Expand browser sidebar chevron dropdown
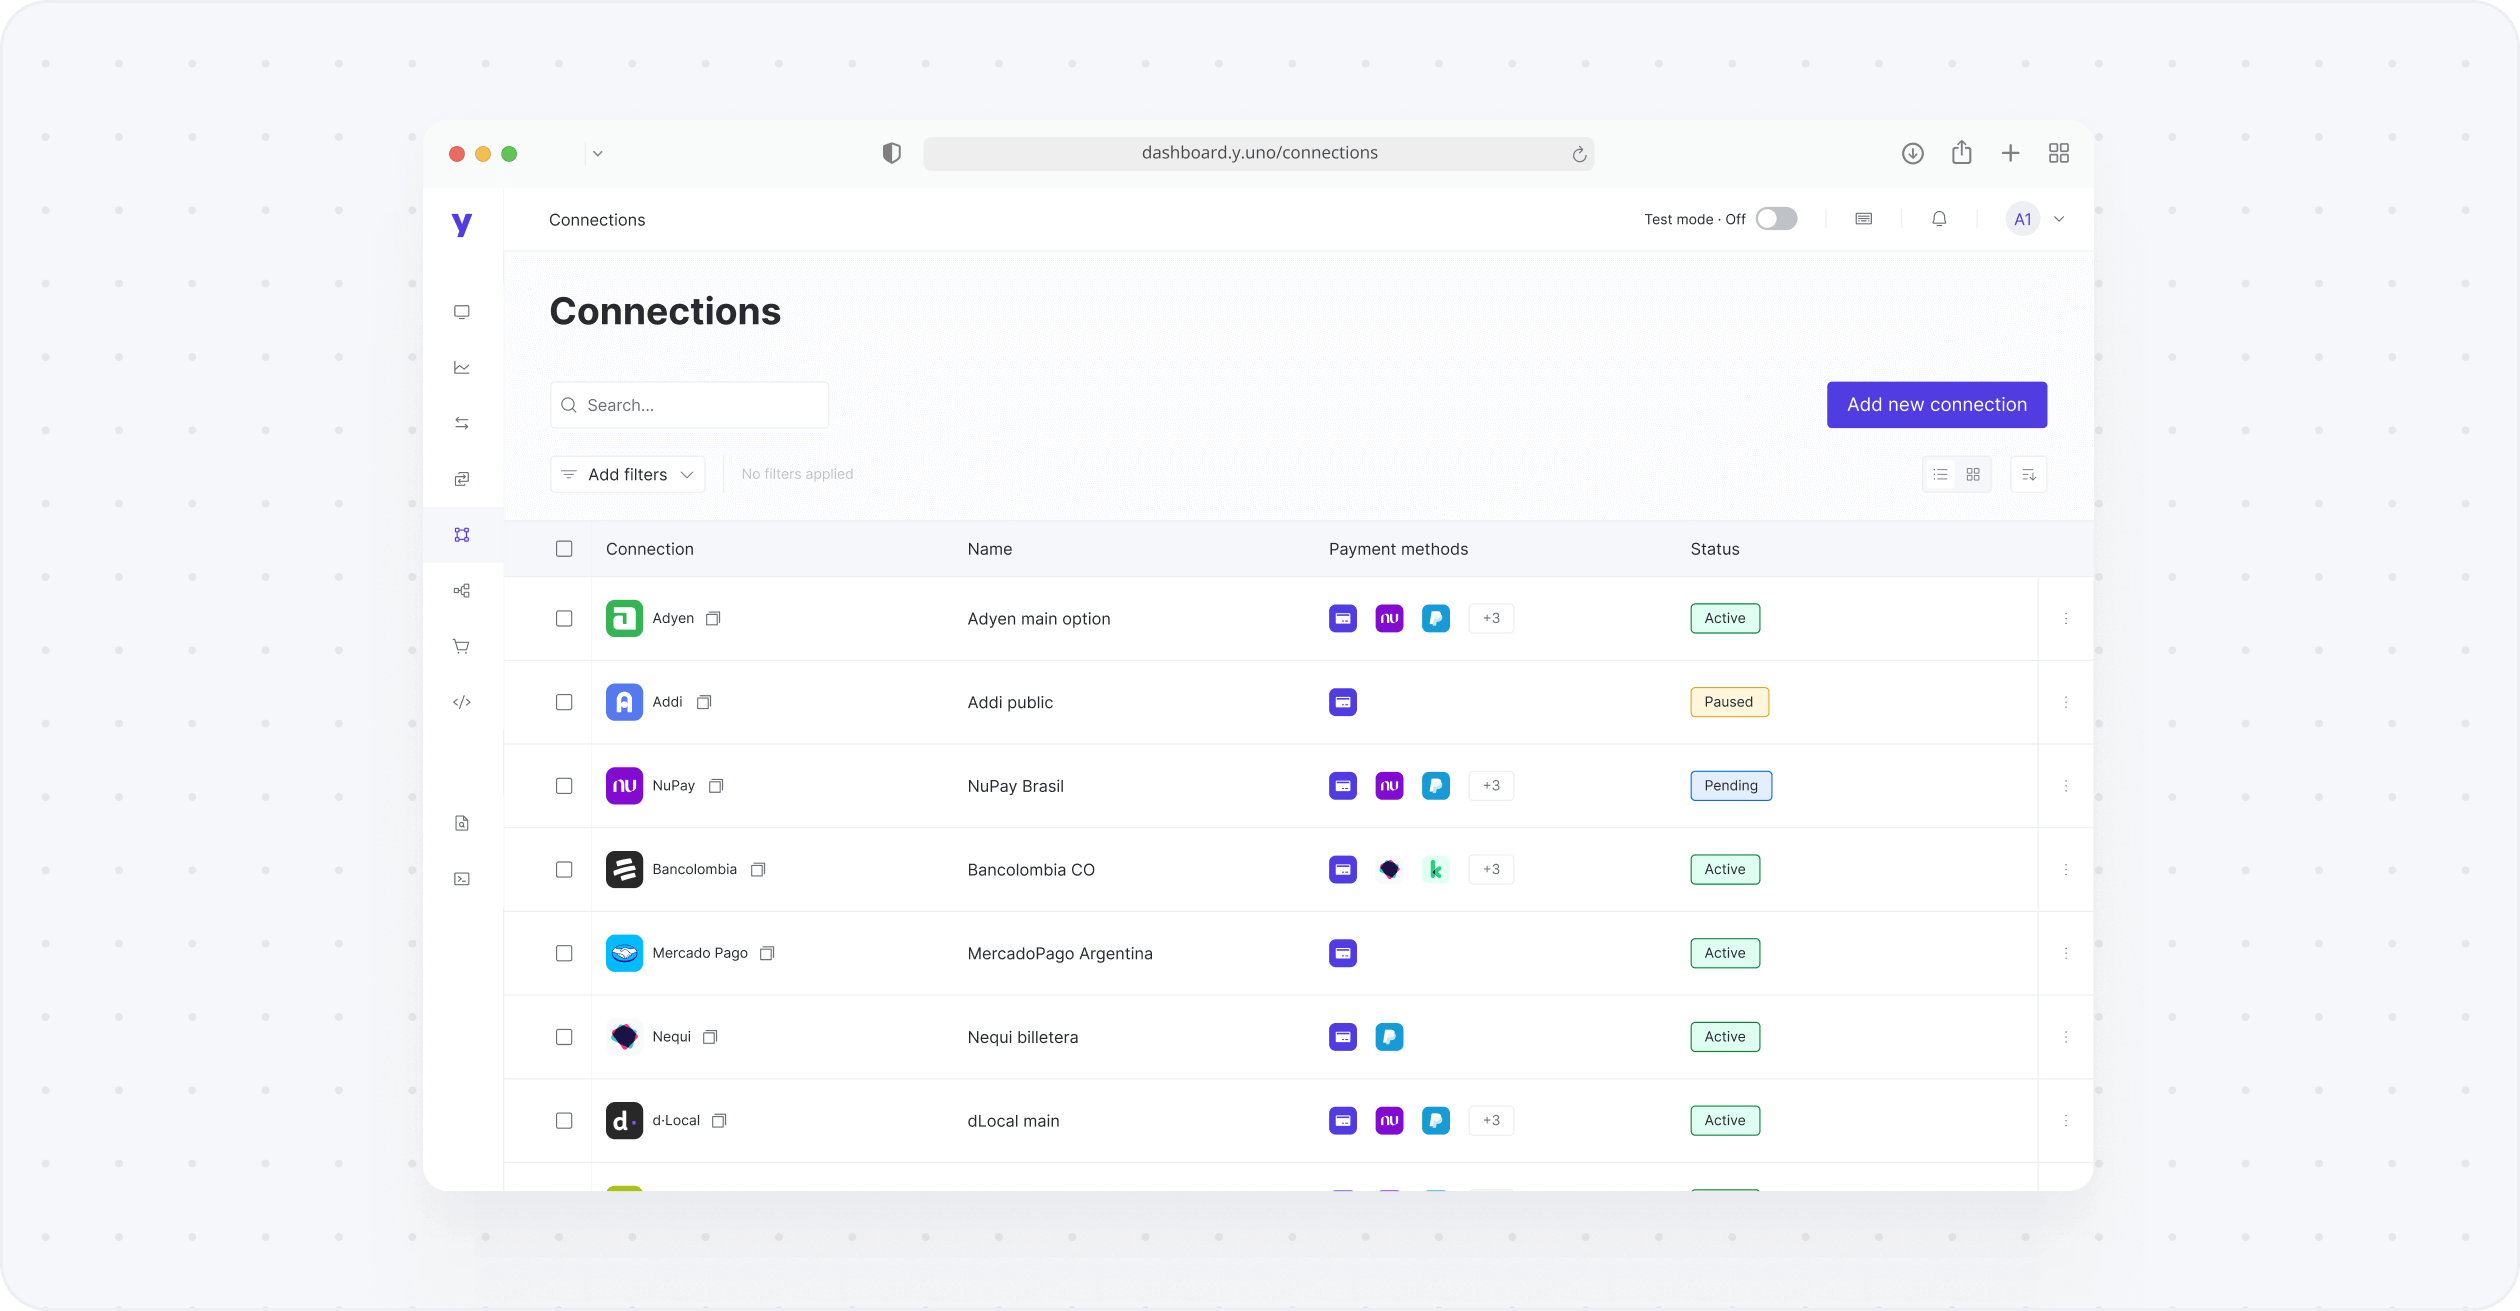This screenshot has width=2520, height=1311. 597,154
